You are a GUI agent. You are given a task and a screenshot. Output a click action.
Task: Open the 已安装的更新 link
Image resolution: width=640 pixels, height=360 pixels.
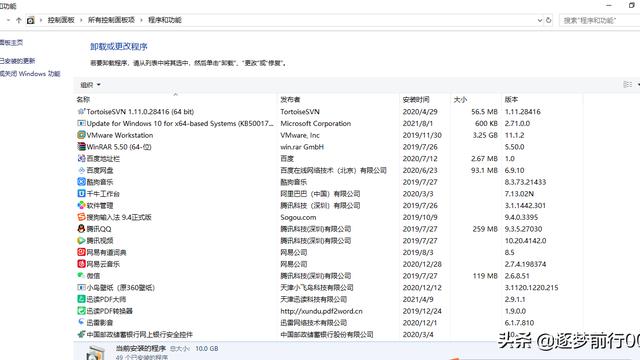coord(17,61)
